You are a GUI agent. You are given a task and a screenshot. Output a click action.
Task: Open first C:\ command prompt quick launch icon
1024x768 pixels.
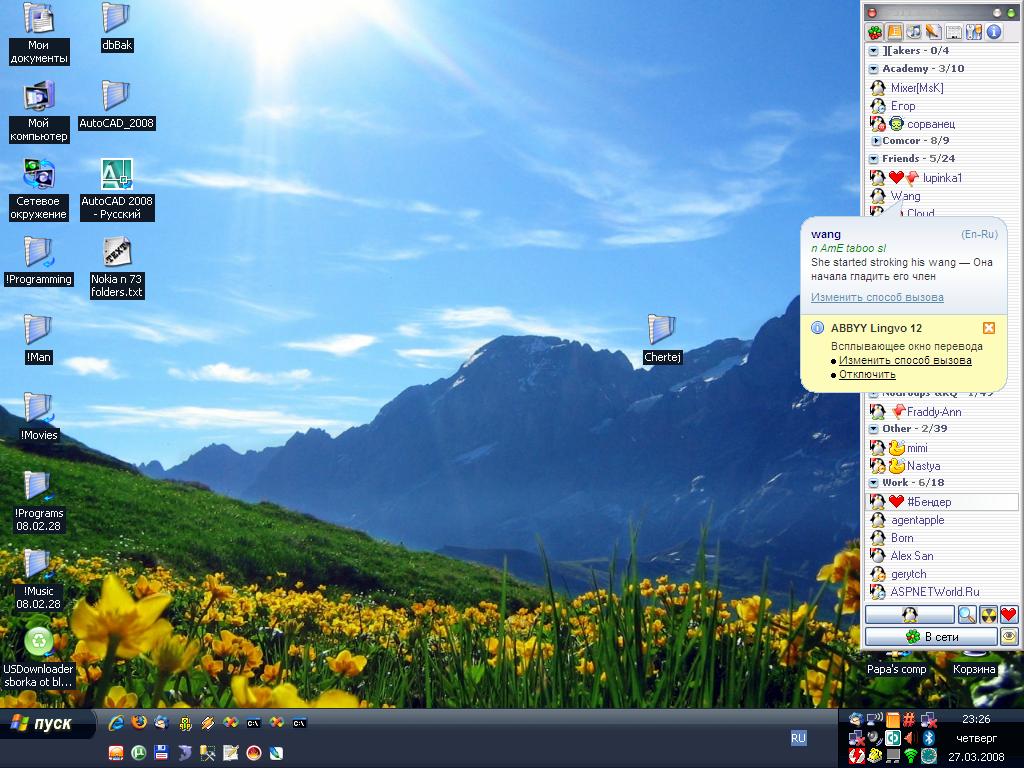253,723
